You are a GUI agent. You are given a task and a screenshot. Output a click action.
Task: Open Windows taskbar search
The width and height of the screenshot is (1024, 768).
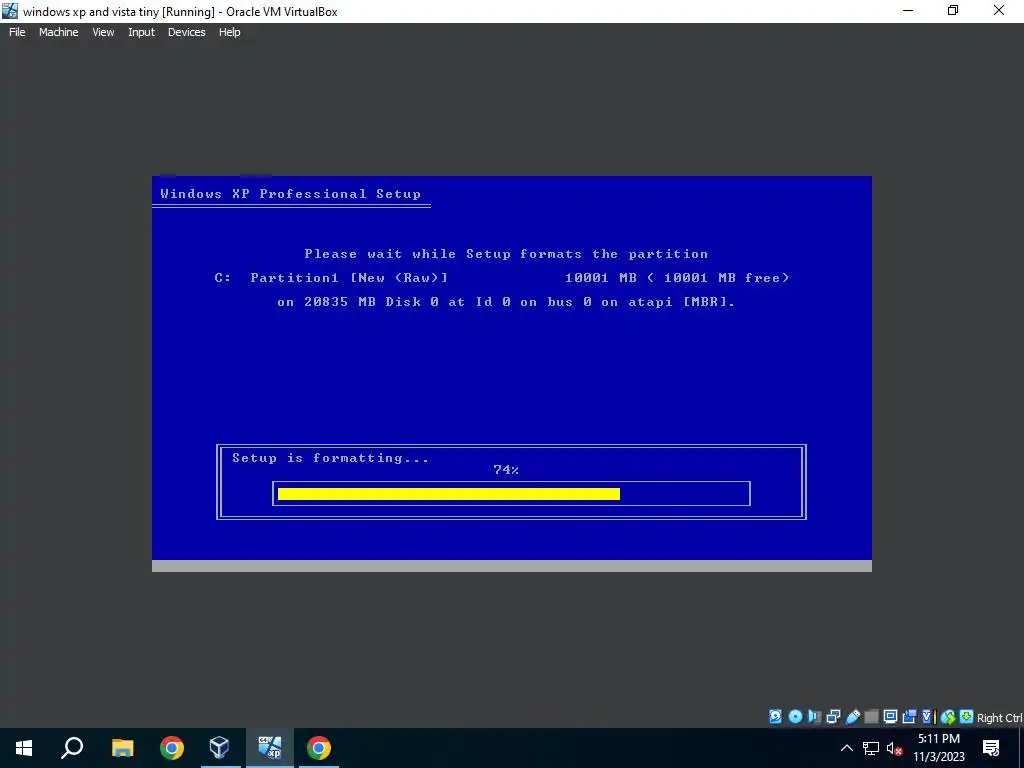tap(72, 748)
